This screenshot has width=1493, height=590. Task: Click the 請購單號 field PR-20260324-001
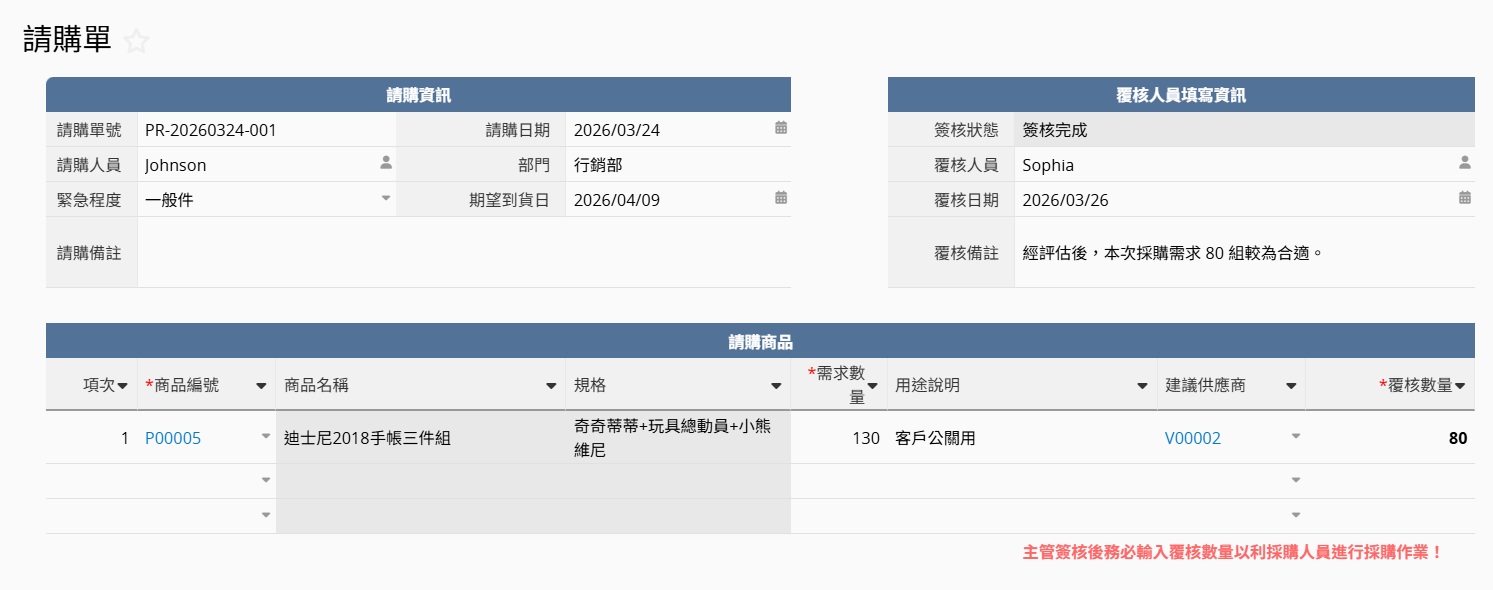coord(265,130)
